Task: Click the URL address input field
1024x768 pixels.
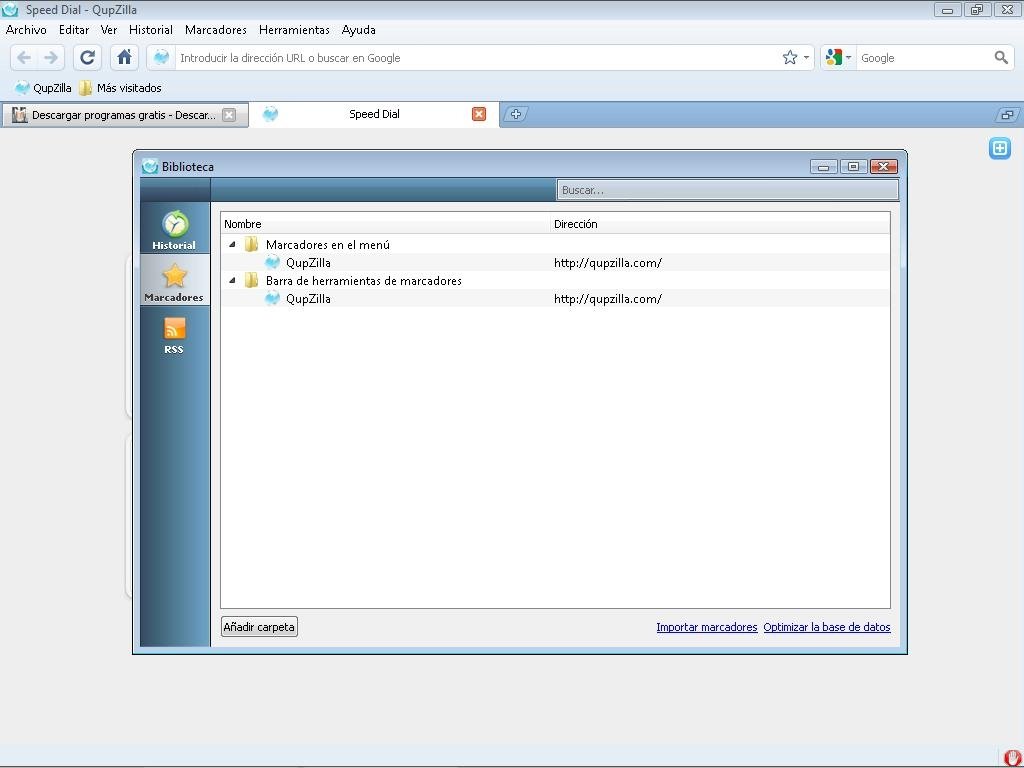Action: pos(477,57)
